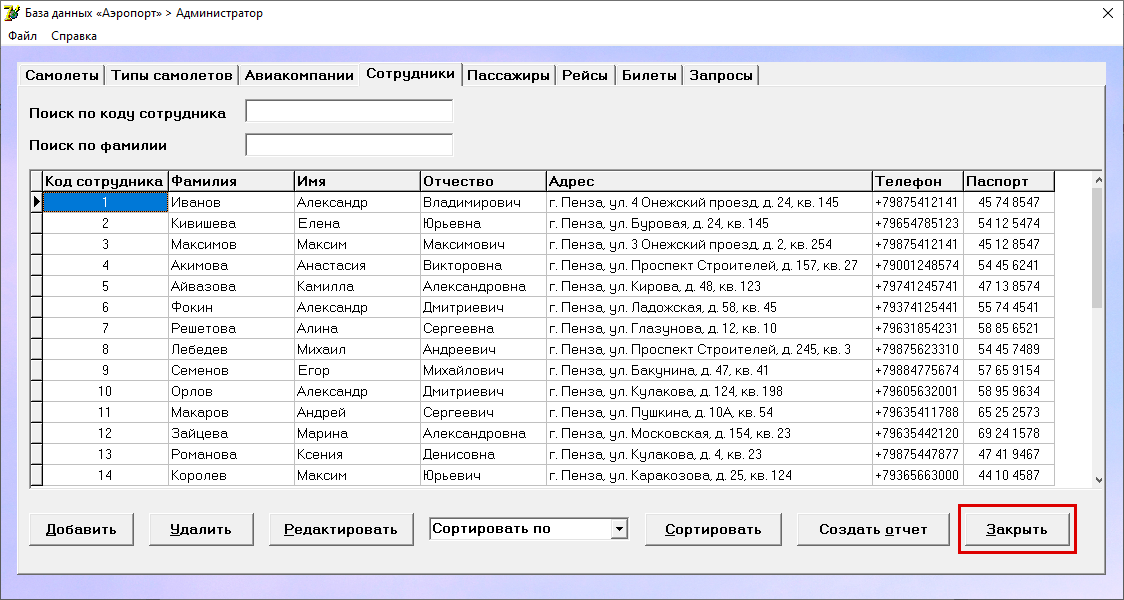The image size is (1124, 600).
Task: Click the passport cell 54 45 7489
Action: click(x=1009, y=350)
